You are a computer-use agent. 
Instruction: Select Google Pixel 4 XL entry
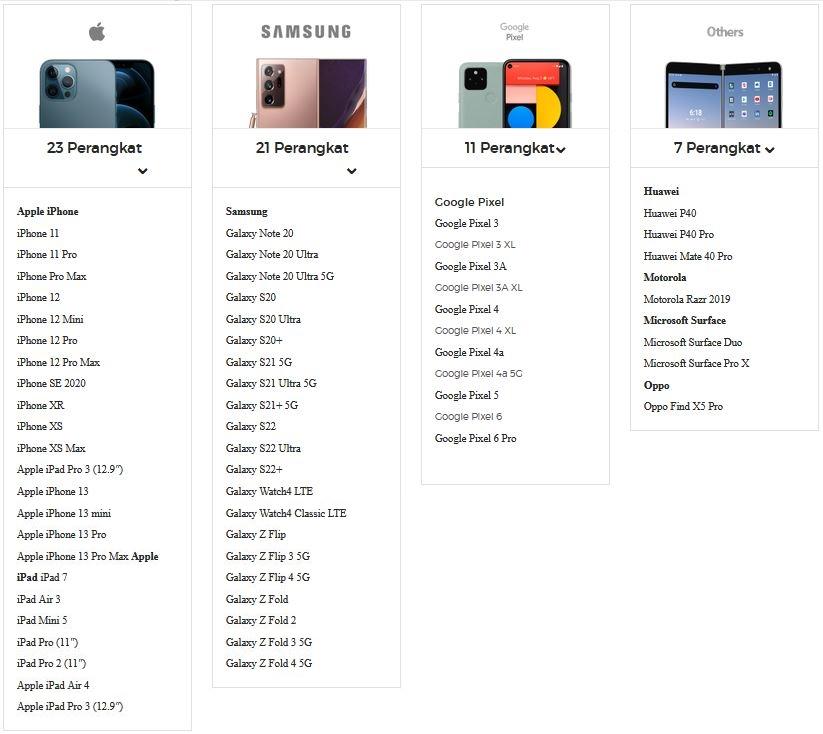click(475, 331)
